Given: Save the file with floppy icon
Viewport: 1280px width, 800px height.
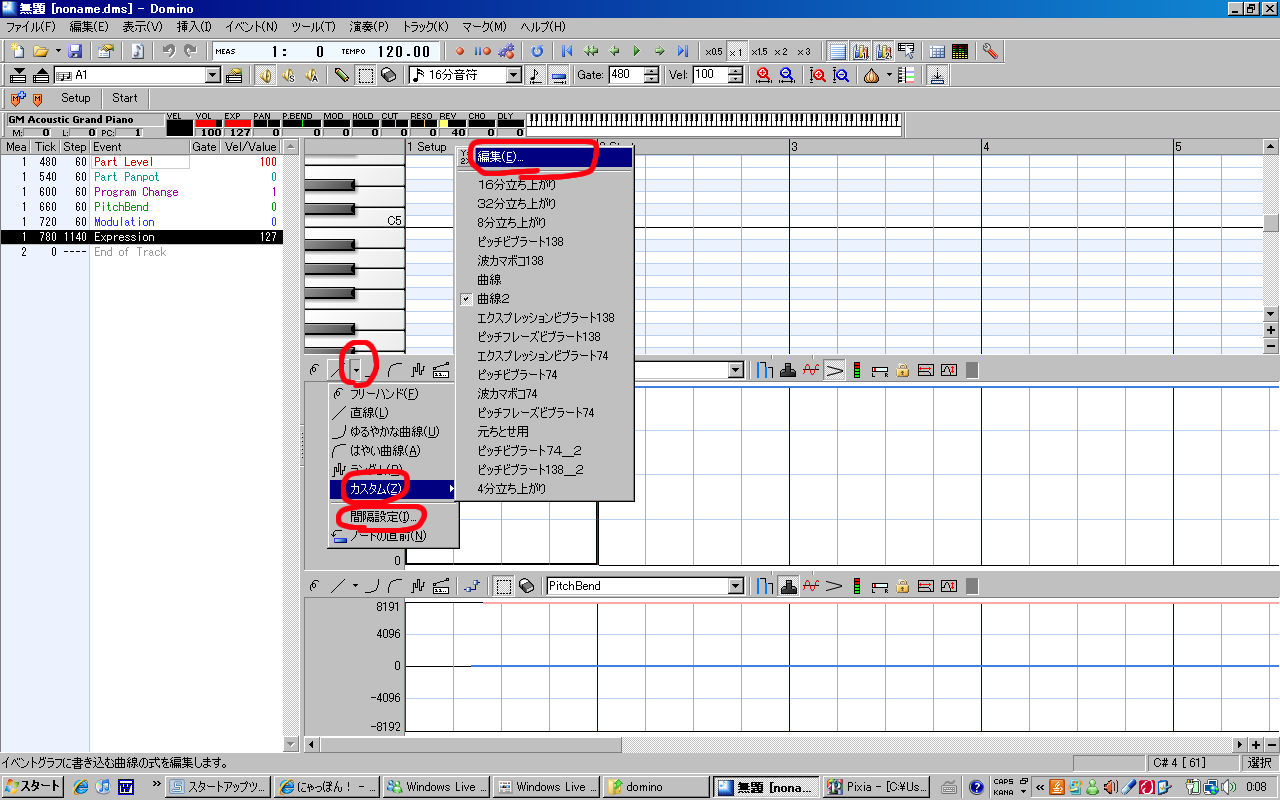Looking at the screenshot, I should click(x=75, y=51).
